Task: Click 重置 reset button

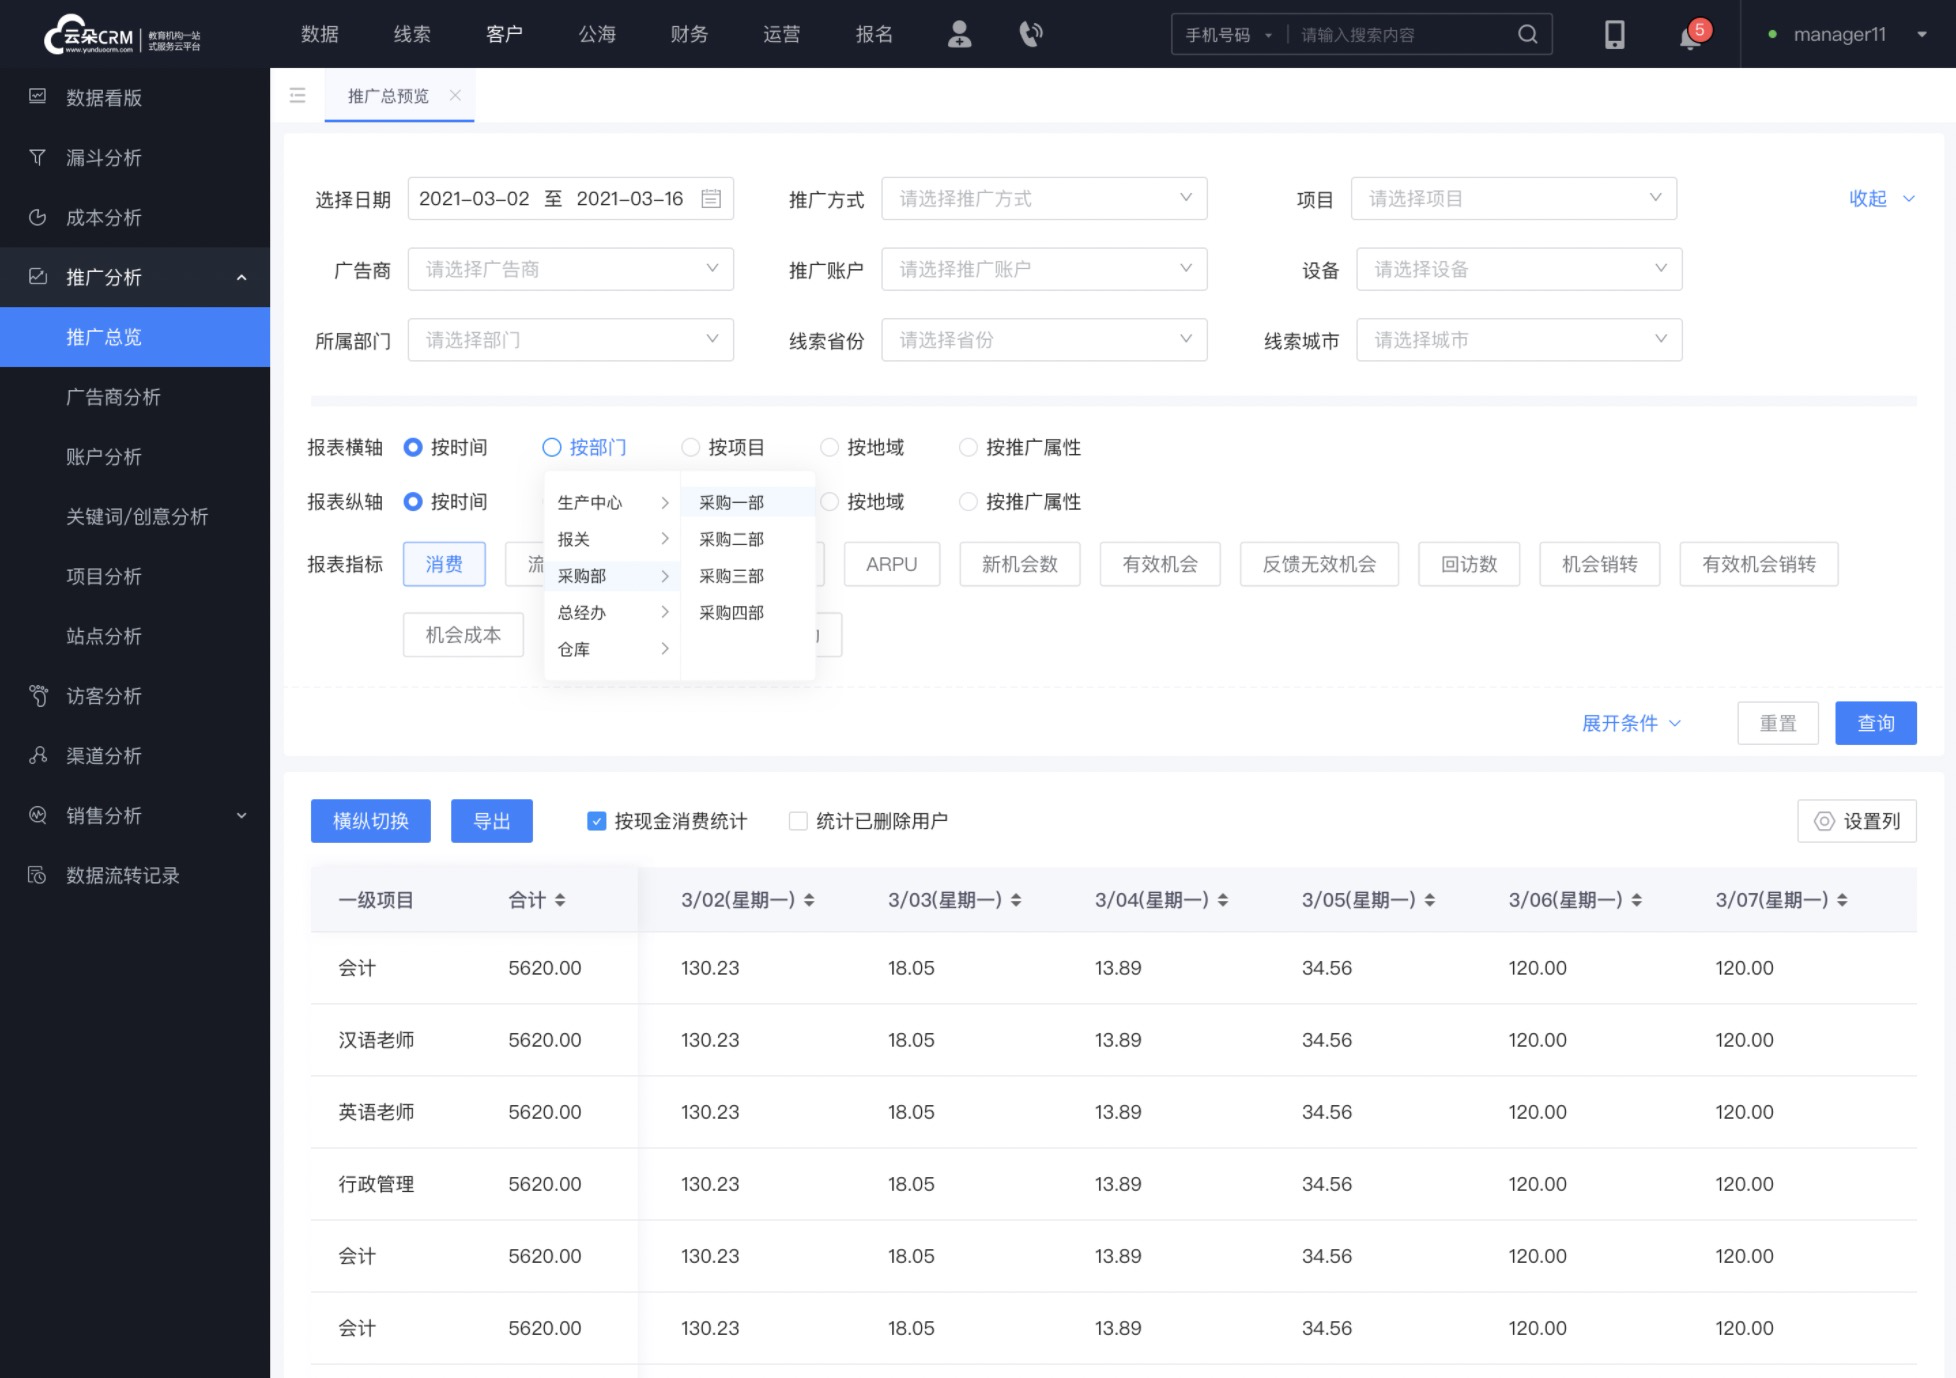Action: [1780, 723]
